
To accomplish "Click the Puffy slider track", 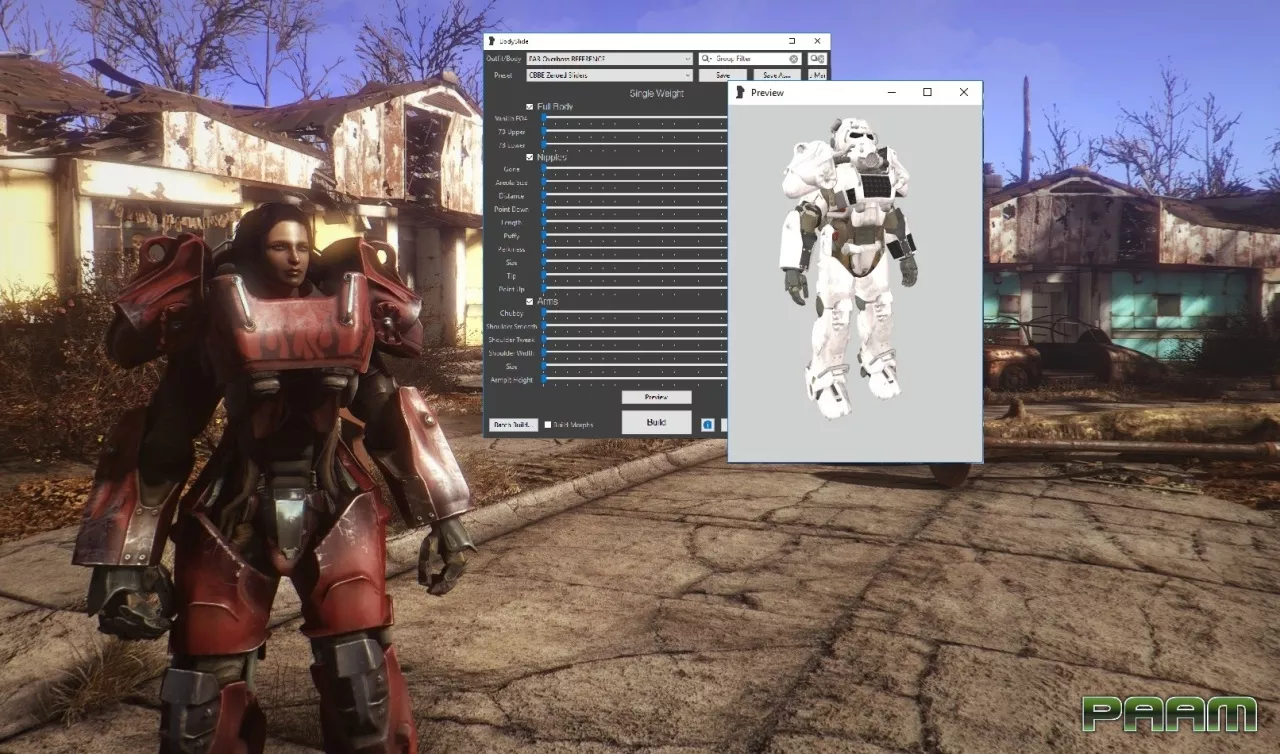I will coord(635,236).
